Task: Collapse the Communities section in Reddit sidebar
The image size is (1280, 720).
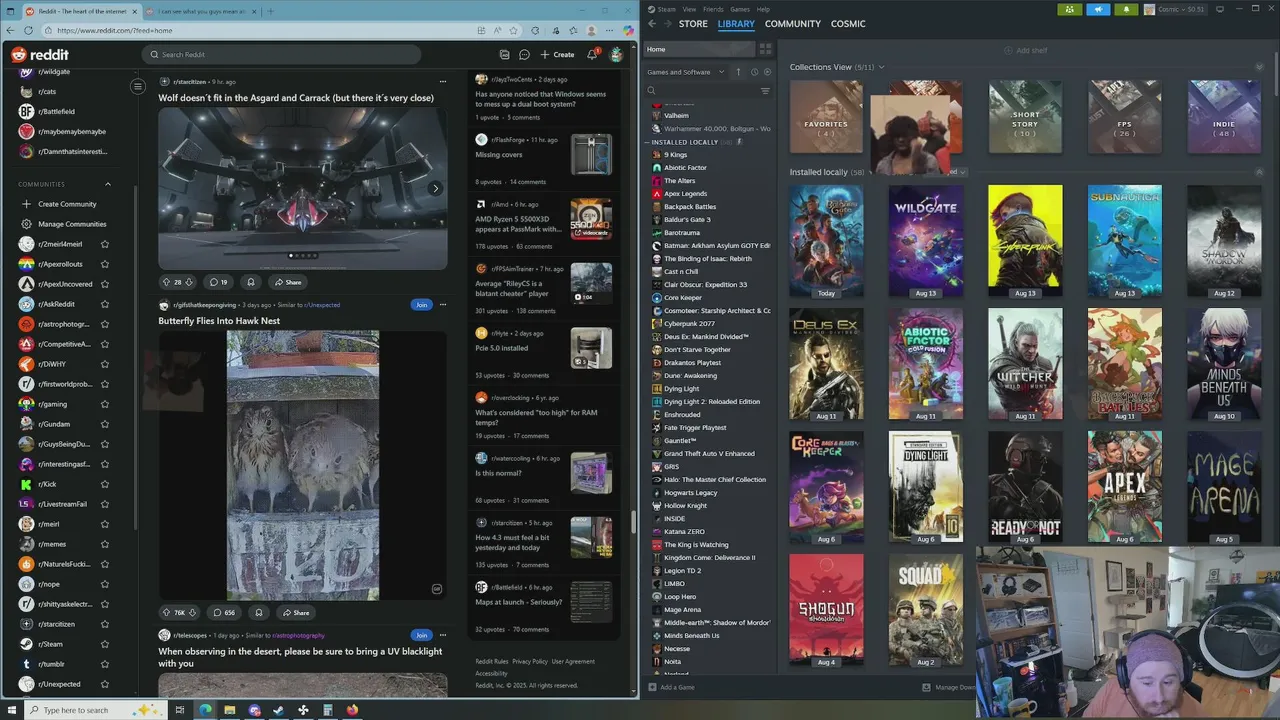Action: pos(108,184)
